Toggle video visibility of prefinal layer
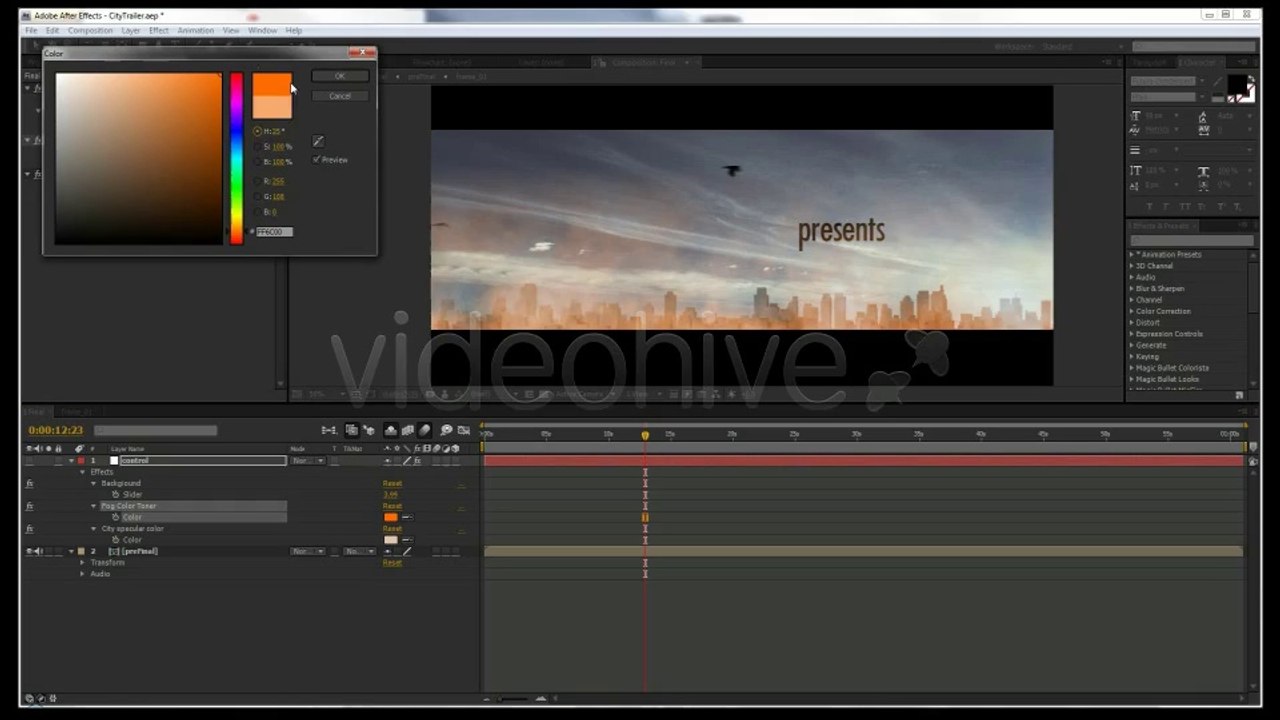Image resolution: width=1280 pixels, height=720 pixels. (30, 551)
